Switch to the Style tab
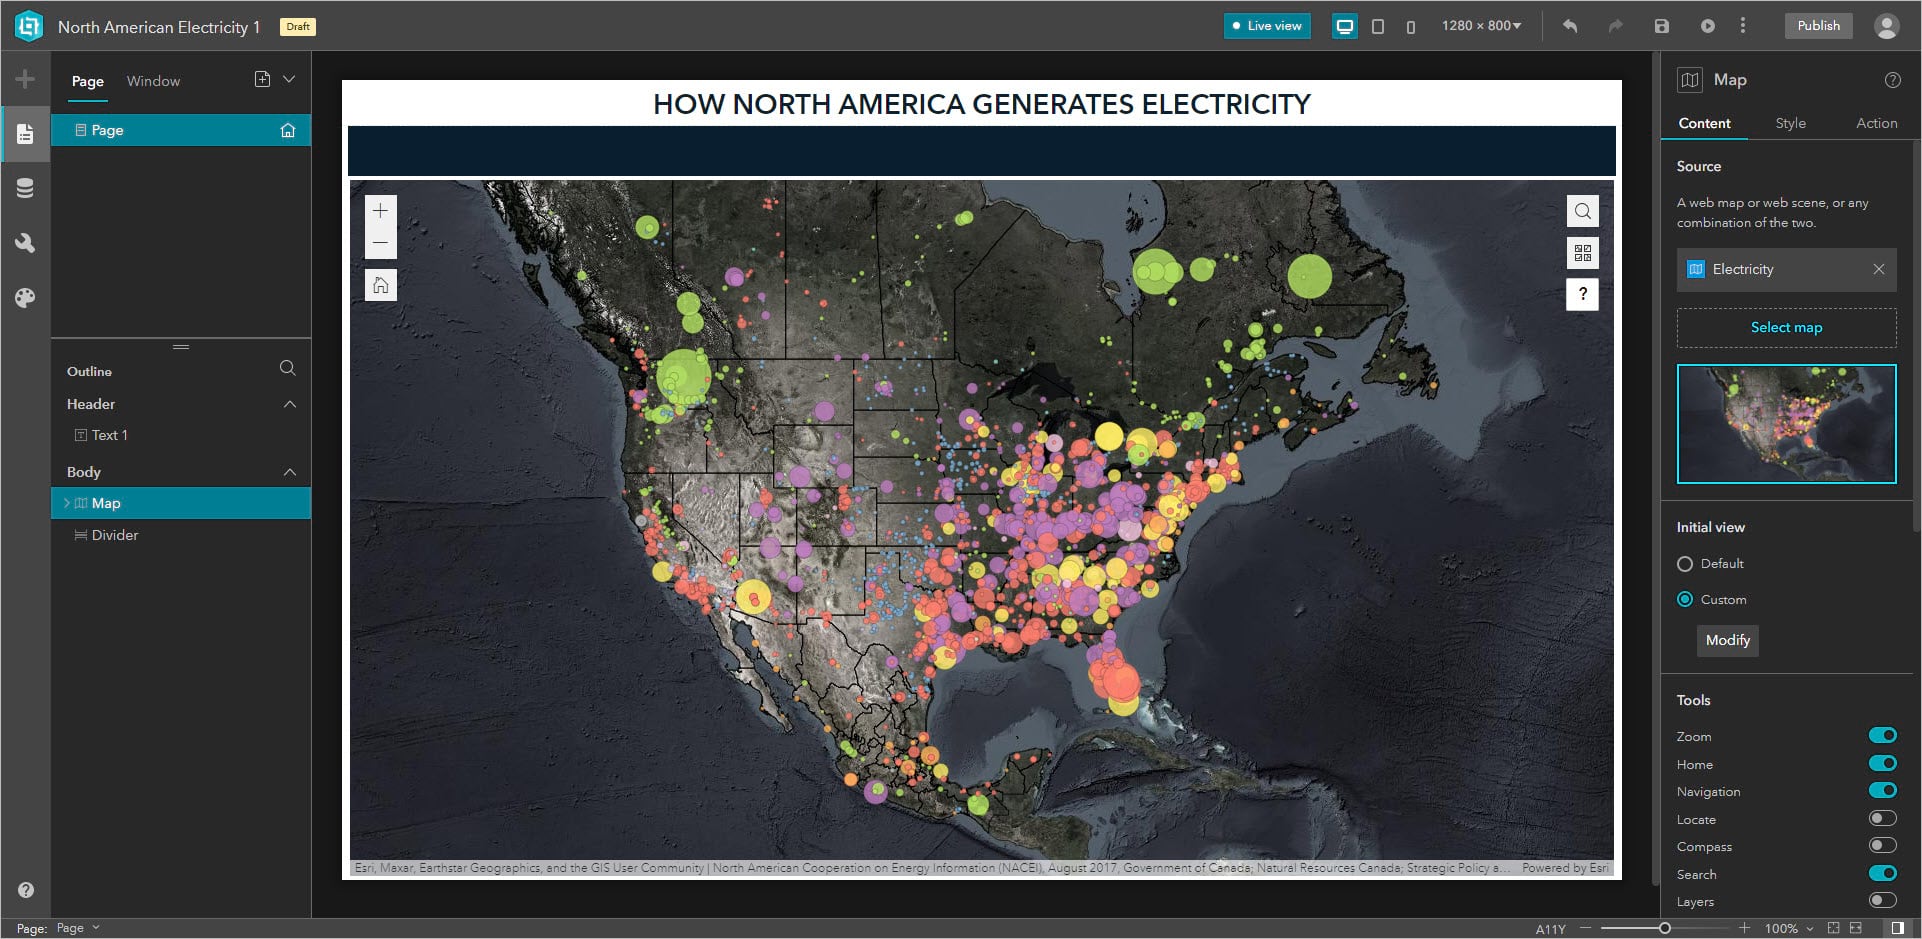1922x939 pixels. 1791,123
